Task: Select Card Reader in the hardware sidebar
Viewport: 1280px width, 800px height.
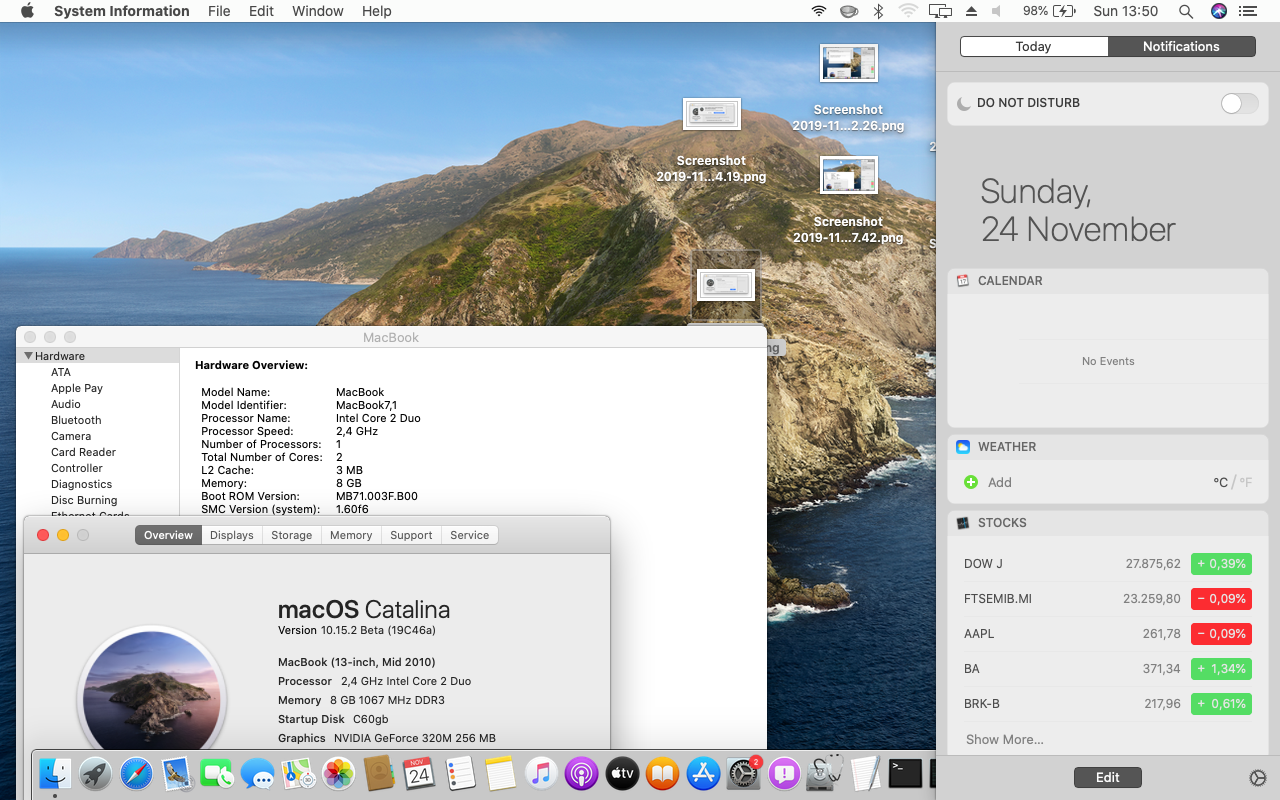Action: 84,452
